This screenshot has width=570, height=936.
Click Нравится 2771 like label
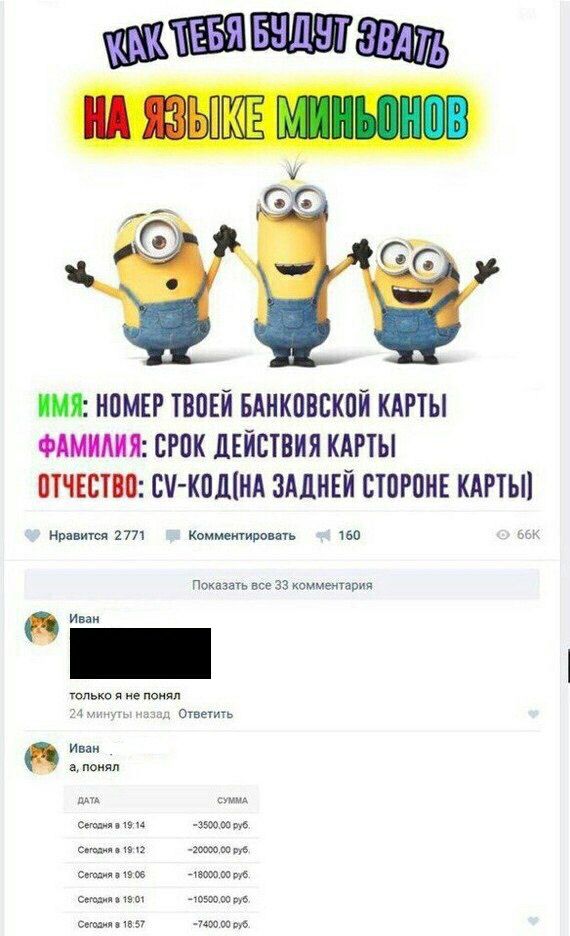97,535
